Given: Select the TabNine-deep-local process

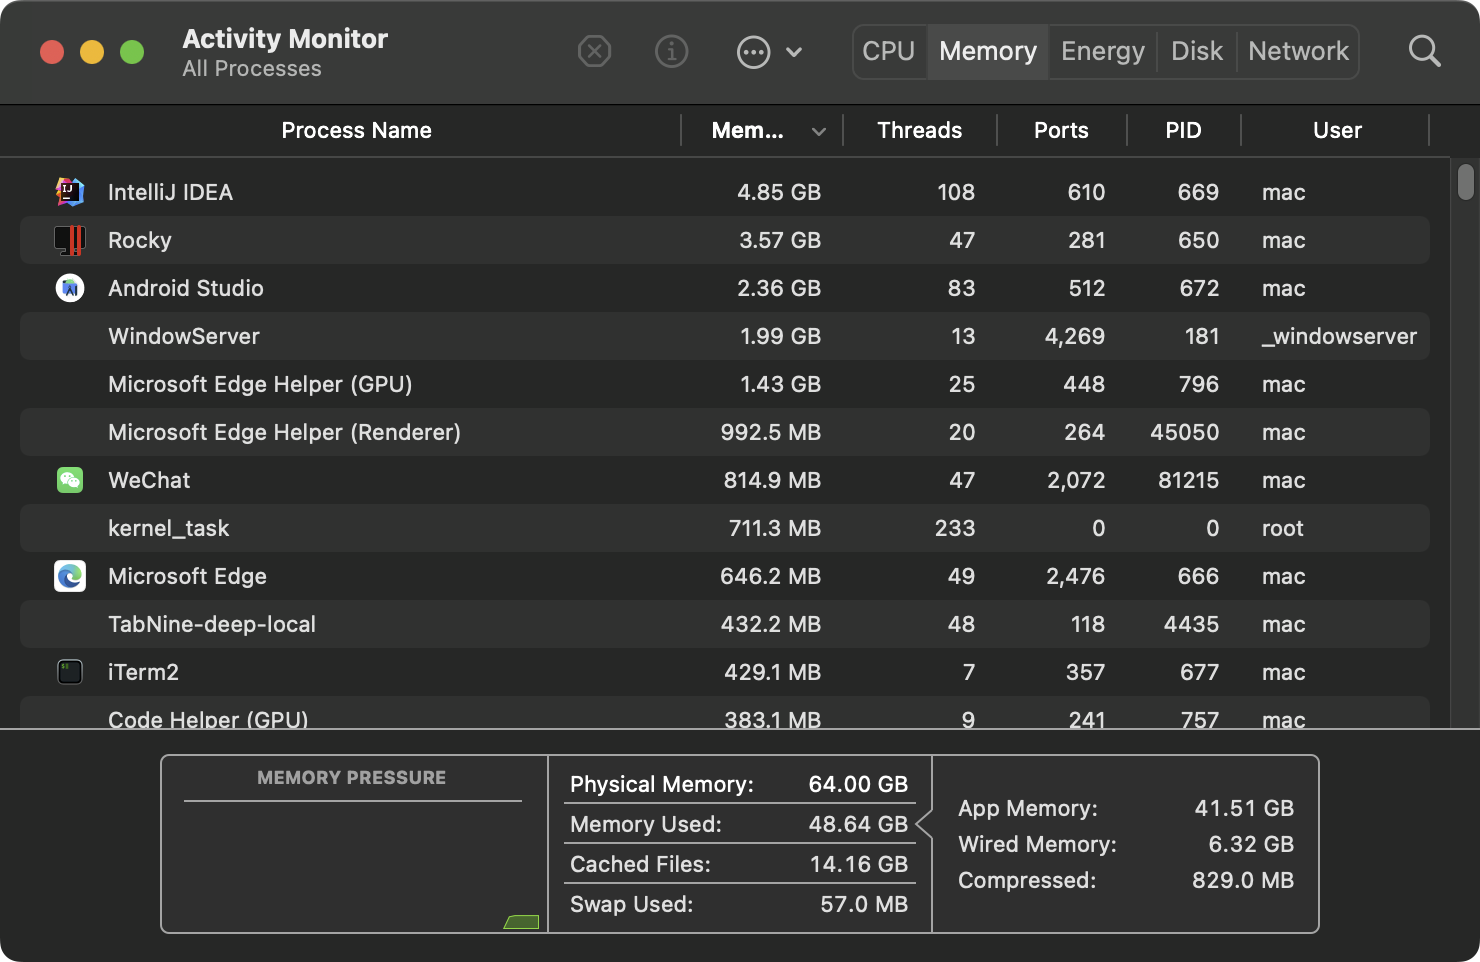Looking at the screenshot, I should 212,624.
